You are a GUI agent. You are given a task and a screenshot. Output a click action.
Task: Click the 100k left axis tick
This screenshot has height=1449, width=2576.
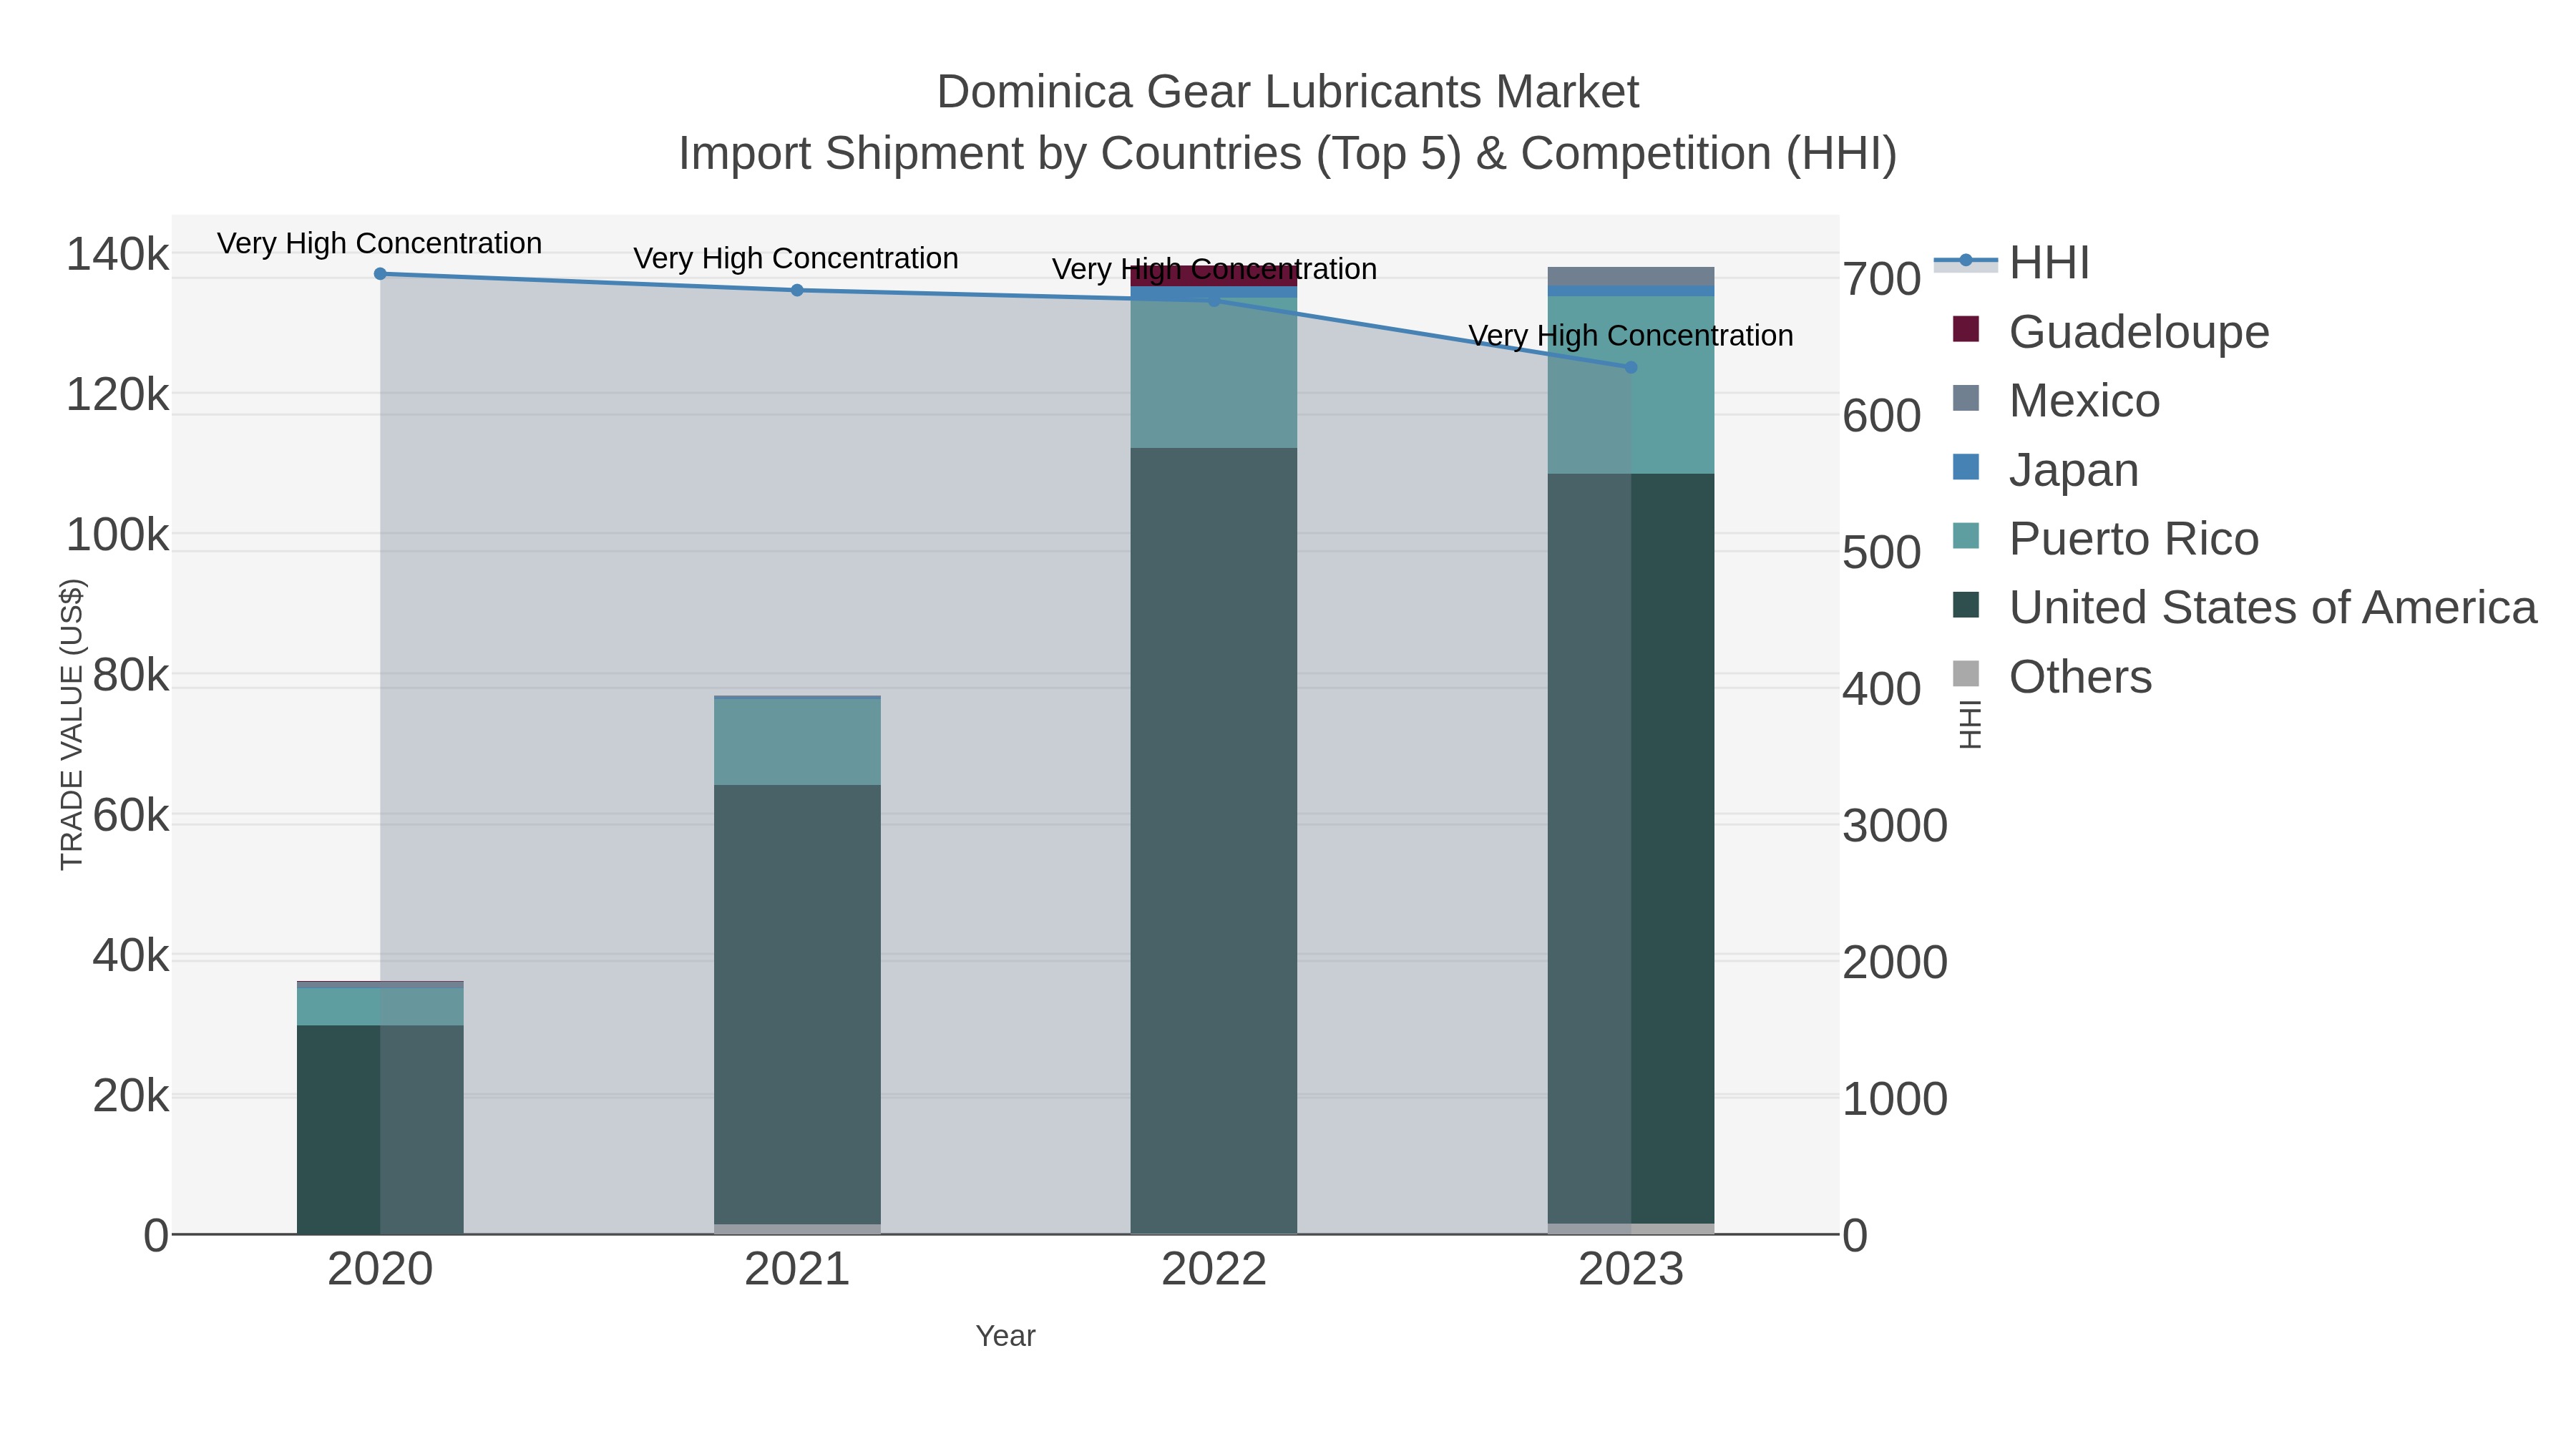click(117, 535)
